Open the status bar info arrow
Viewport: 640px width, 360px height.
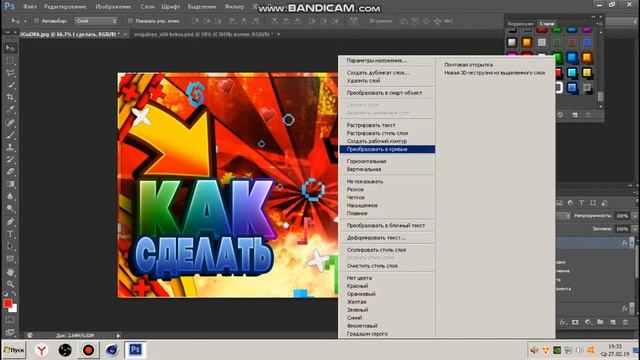pos(118,336)
